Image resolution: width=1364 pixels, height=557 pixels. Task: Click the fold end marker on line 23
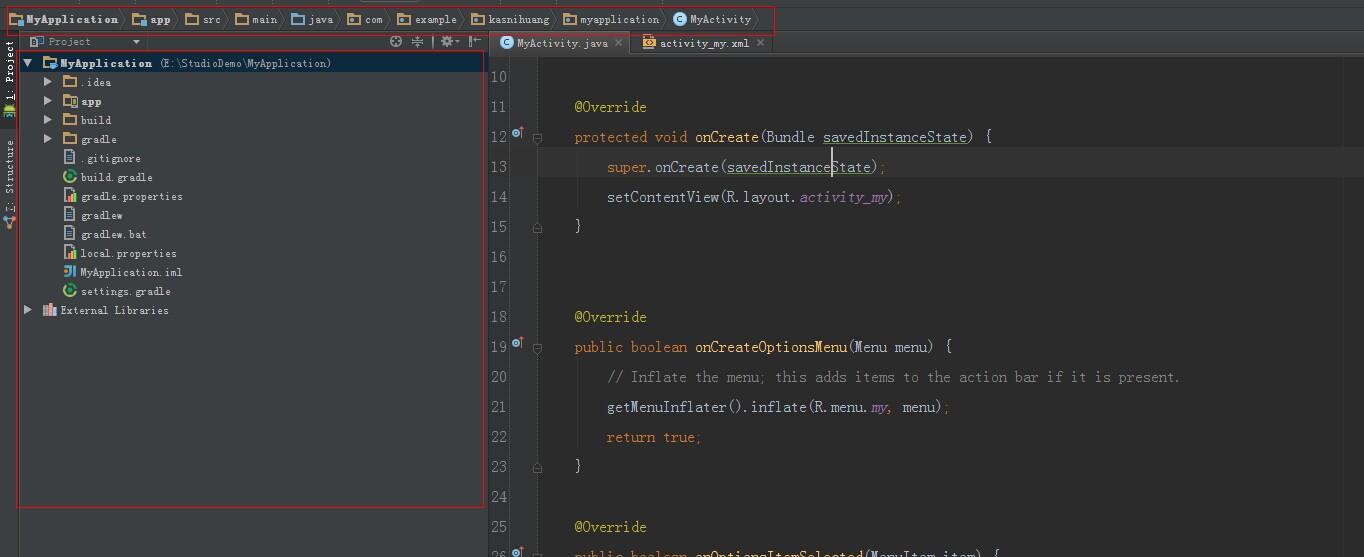point(537,468)
